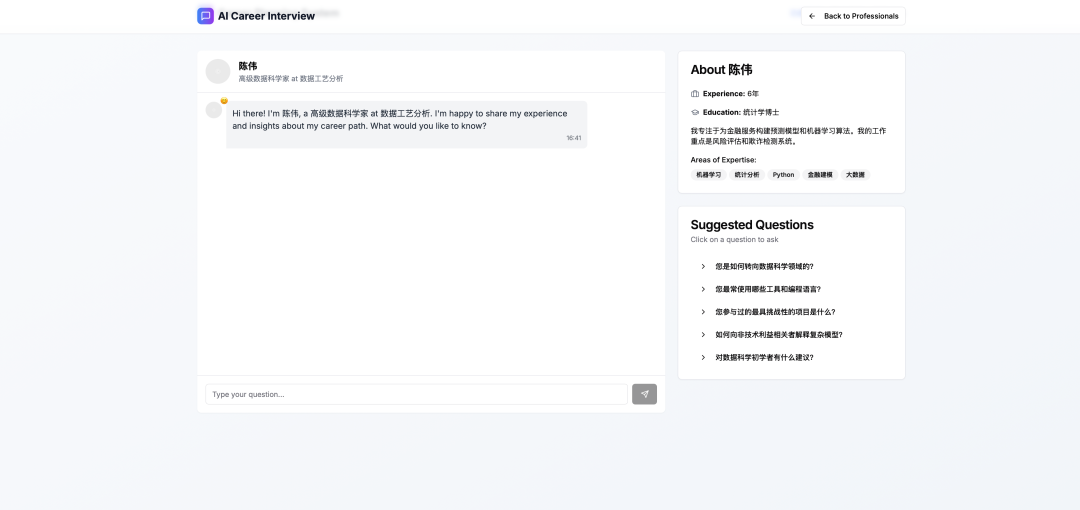Click 陈伟's avatar in the chat header
The height and width of the screenshot is (510, 1080).
(x=217, y=71)
